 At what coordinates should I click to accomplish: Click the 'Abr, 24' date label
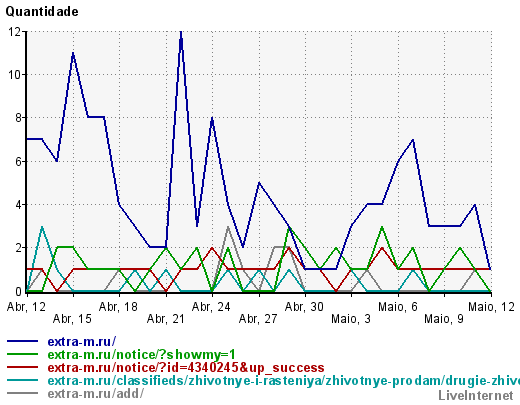click(x=211, y=307)
